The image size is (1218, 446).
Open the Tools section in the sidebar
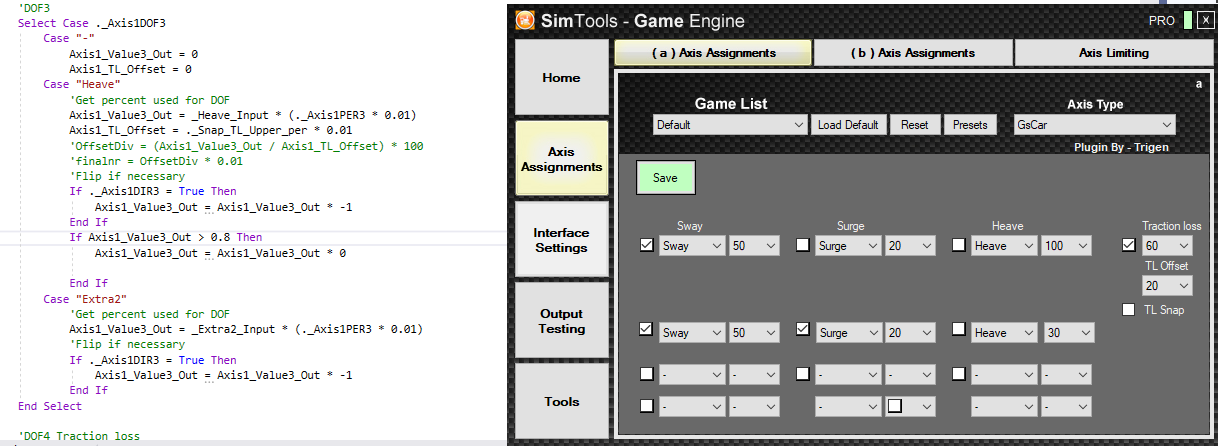[x=561, y=402]
